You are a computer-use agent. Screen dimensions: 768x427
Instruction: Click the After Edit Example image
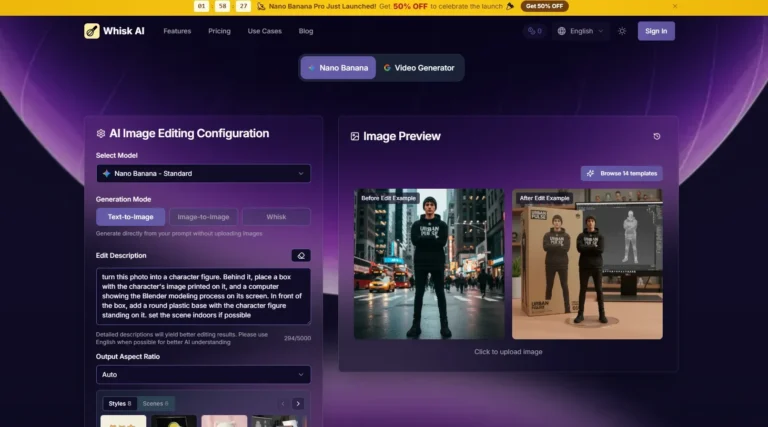[587, 264]
